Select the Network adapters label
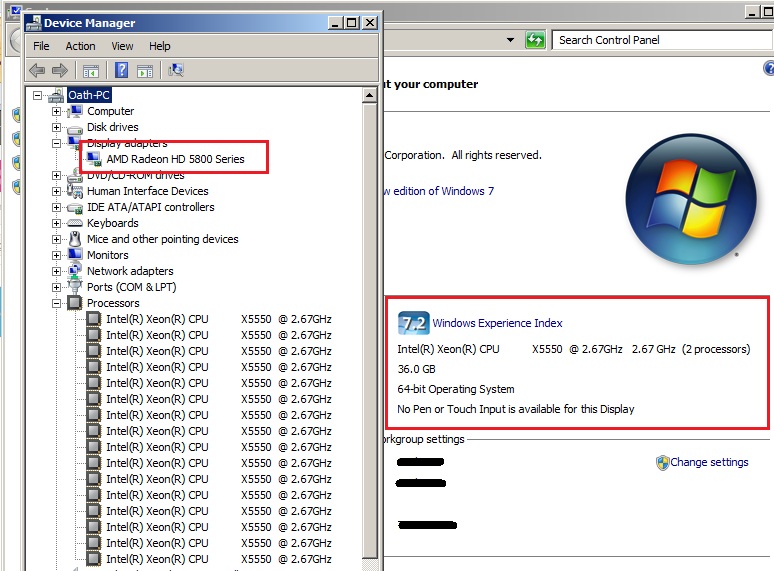The image size is (774, 571). pyautogui.click(x=130, y=271)
